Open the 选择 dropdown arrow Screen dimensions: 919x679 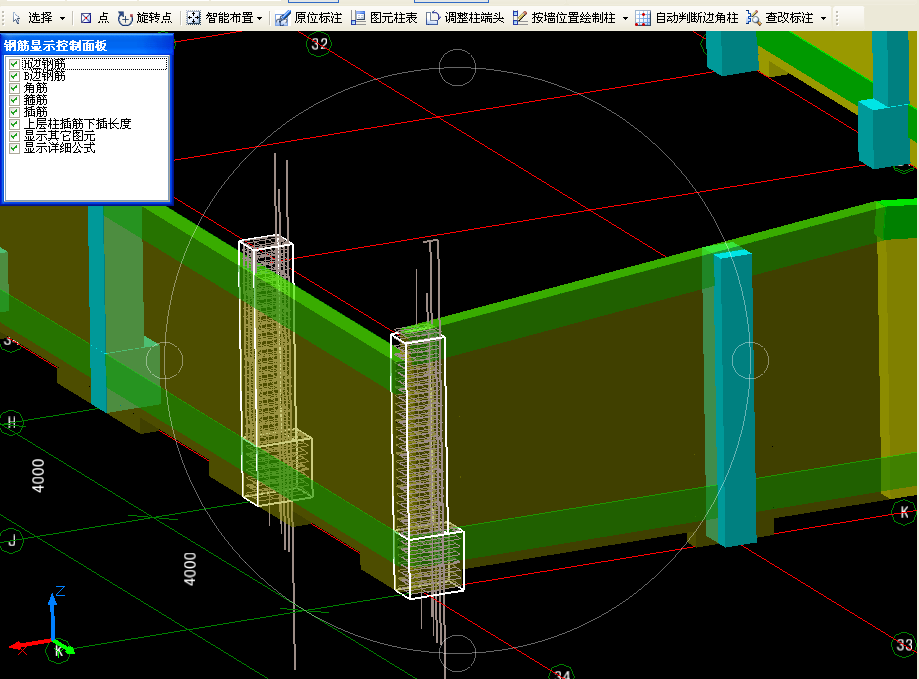[x=63, y=19]
